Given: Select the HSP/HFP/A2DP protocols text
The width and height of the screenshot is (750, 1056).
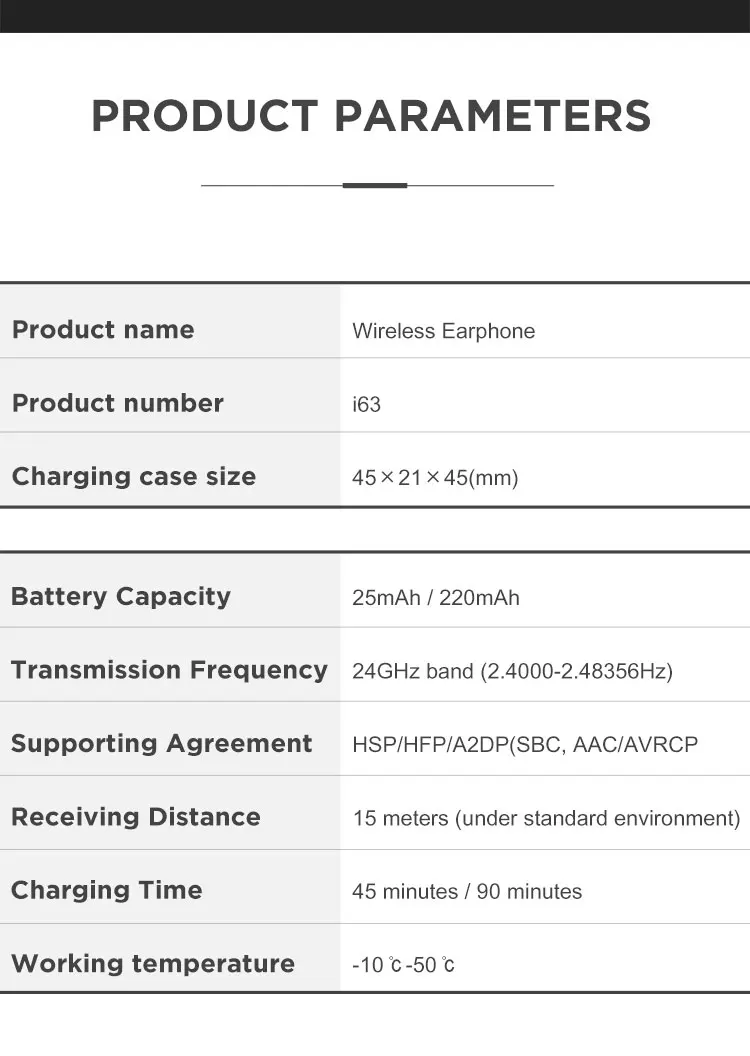Looking at the screenshot, I should (525, 745).
